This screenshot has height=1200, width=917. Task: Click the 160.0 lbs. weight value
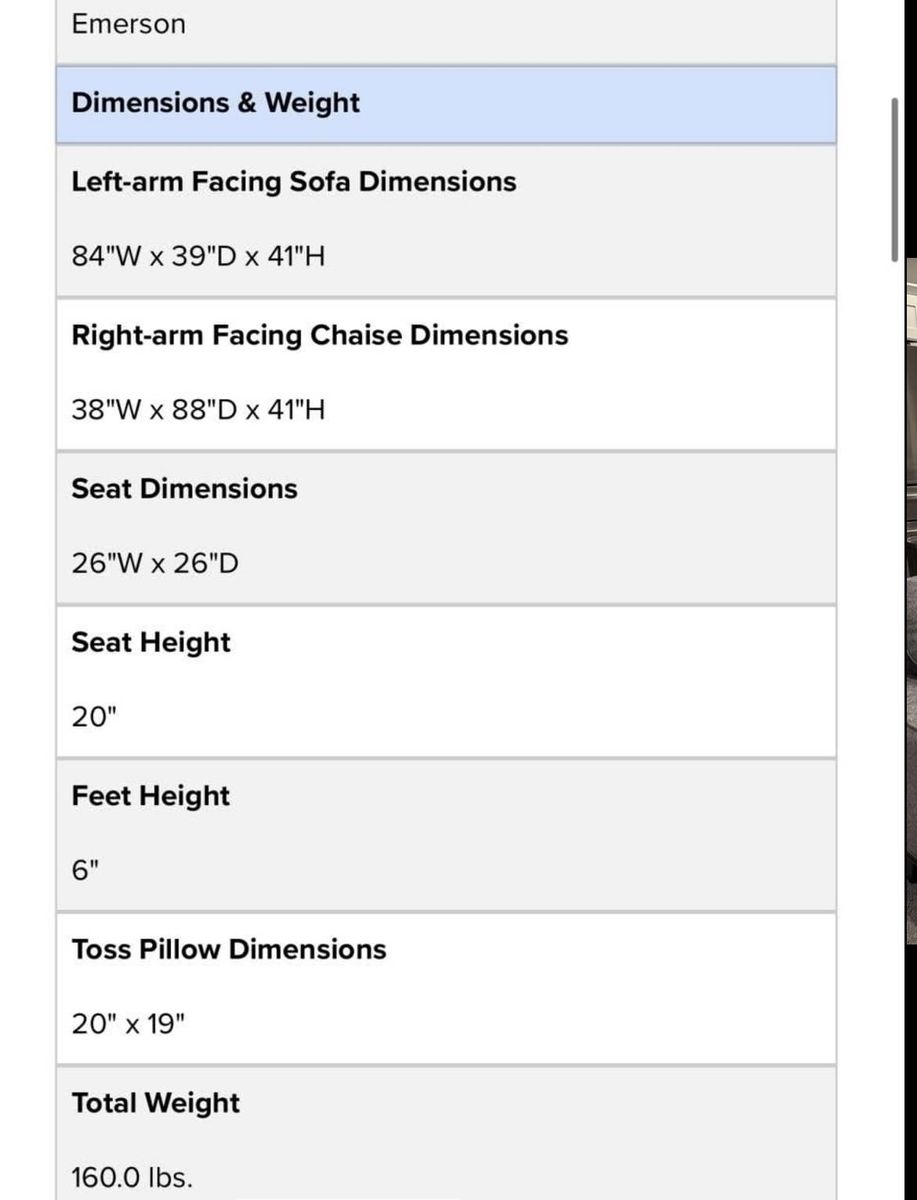click(132, 1177)
